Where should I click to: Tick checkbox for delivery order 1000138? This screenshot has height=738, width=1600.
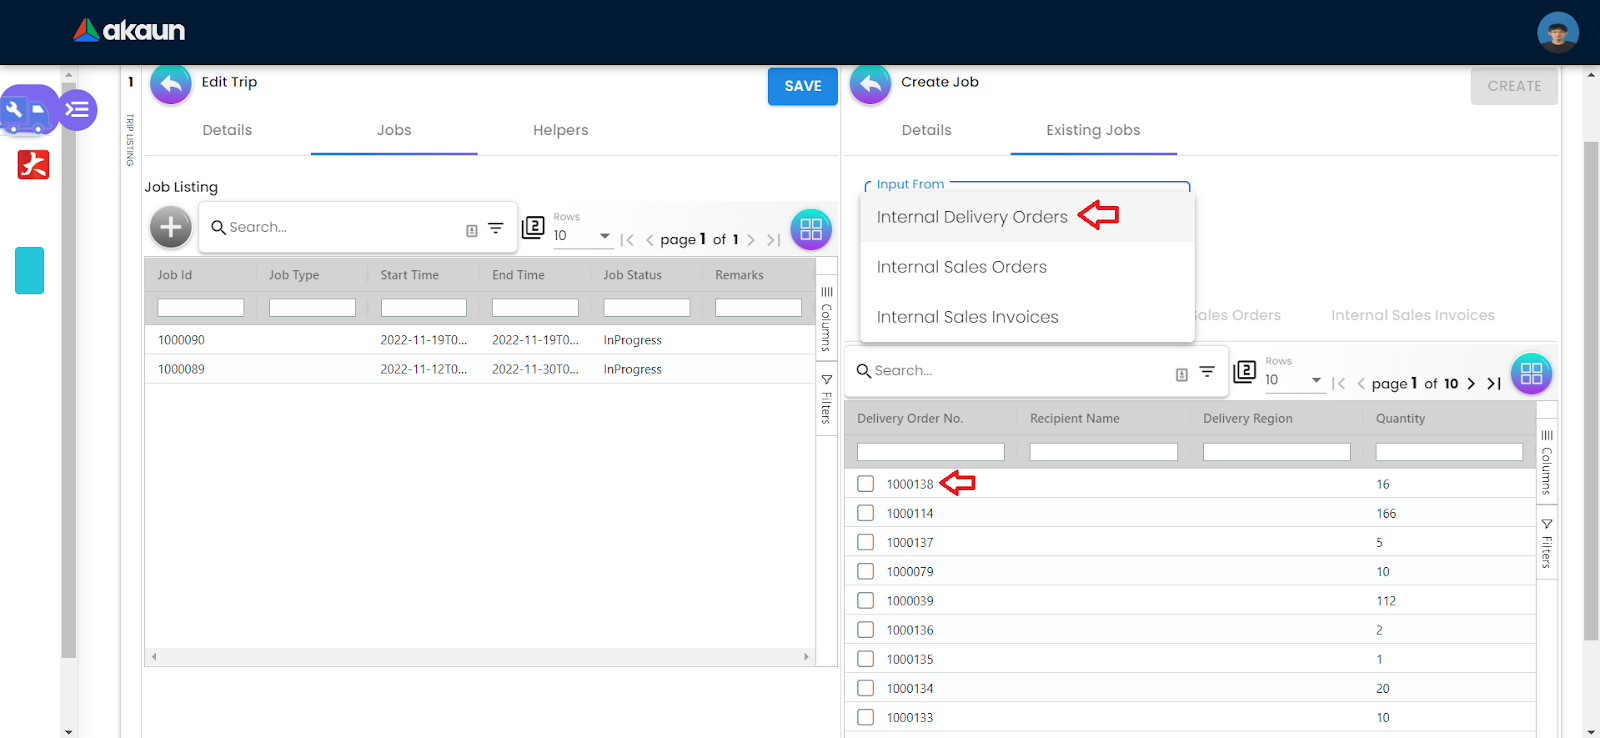(866, 484)
